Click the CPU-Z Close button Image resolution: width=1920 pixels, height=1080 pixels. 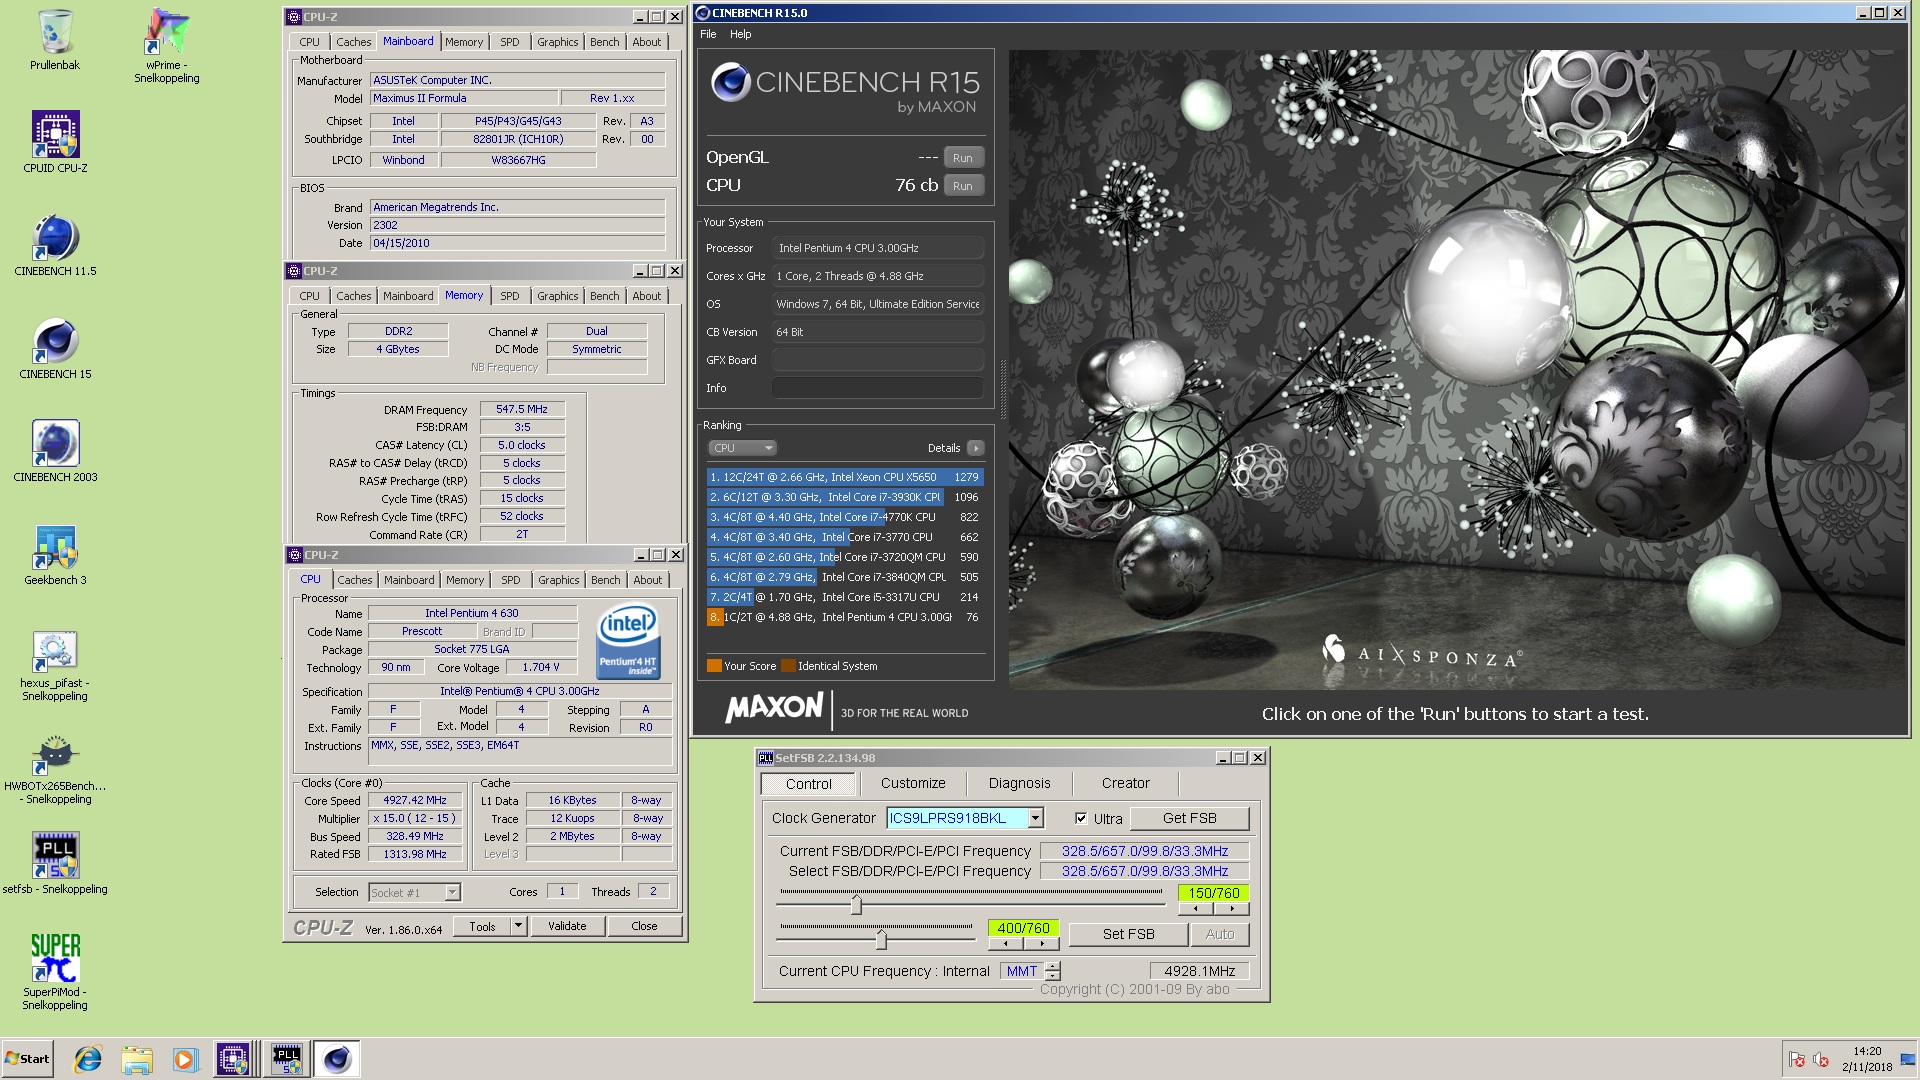point(644,926)
